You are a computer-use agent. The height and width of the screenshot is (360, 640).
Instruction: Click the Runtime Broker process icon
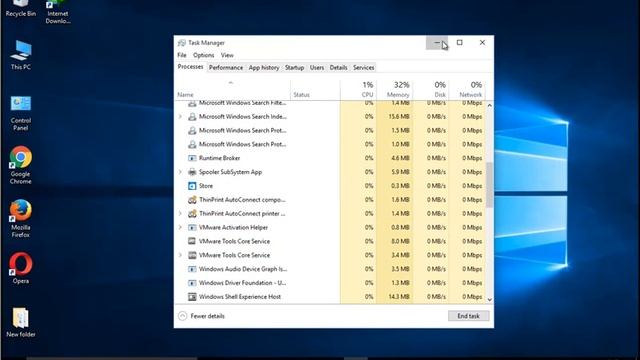[x=192, y=158]
